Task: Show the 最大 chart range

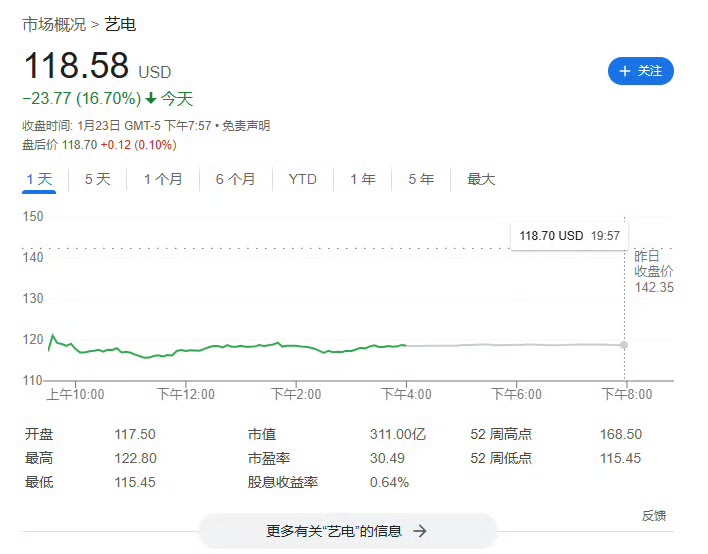Action: click(481, 179)
